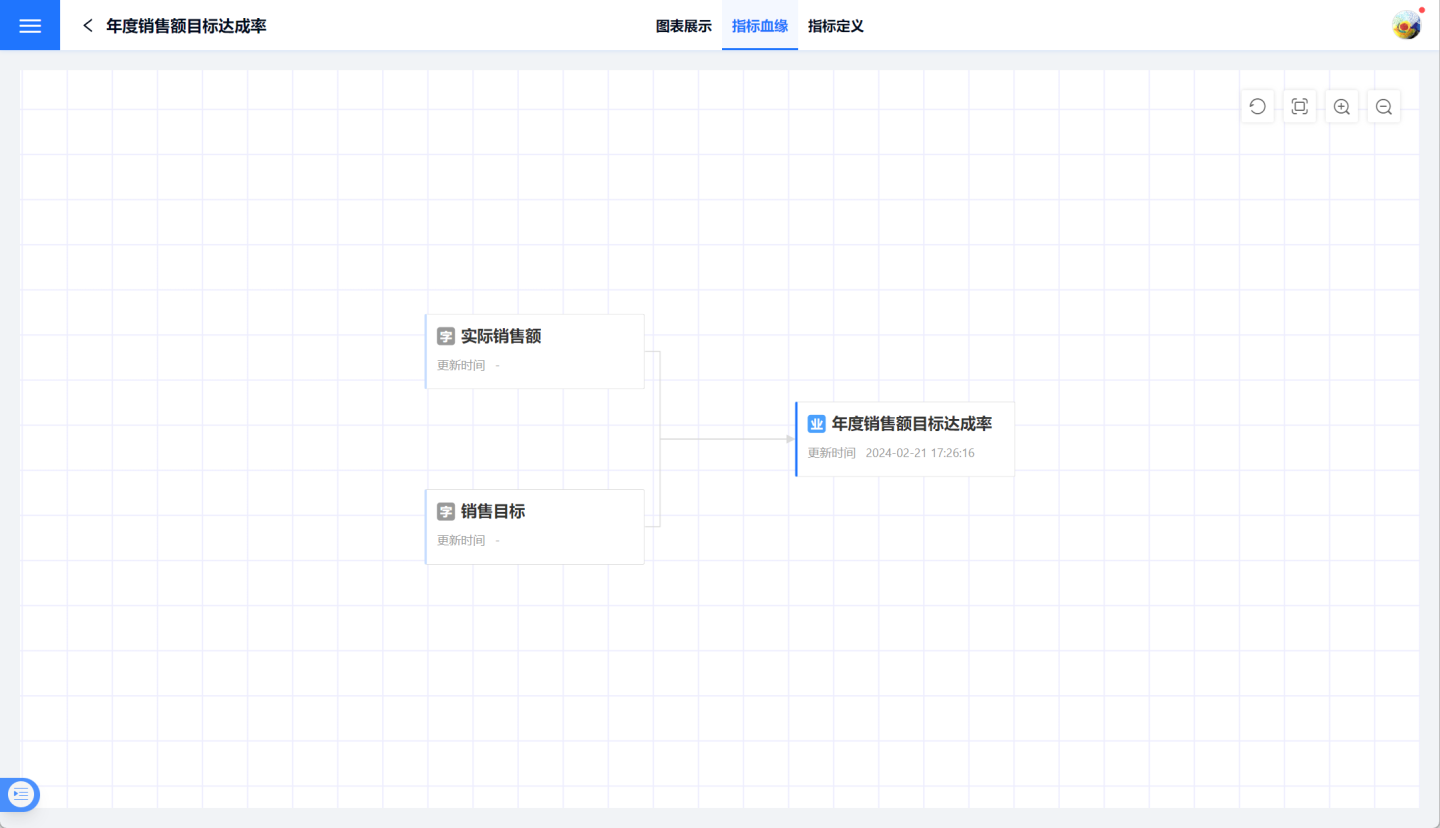Screen dimensions: 1440x828
Task: Click the floating list button at bottom-left
Action: tap(21, 794)
